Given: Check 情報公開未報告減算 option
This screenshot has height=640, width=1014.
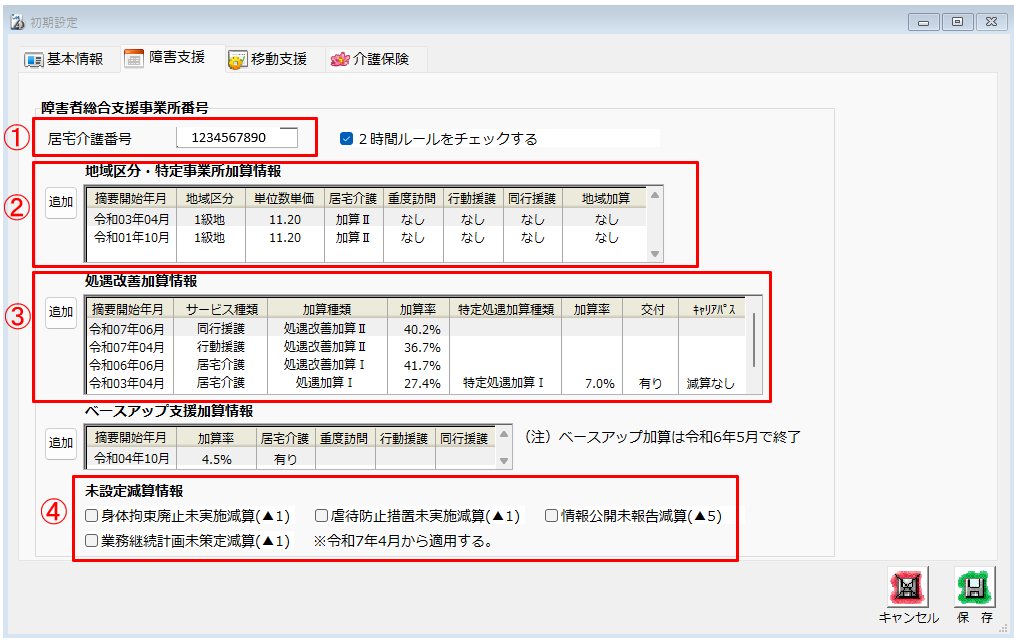Looking at the screenshot, I should coord(552,517).
